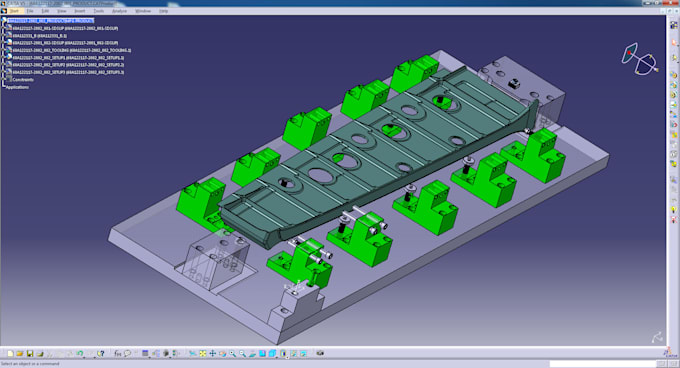
Task: Click the Assembly Design workbench icon
Action: click(x=673, y=25)
